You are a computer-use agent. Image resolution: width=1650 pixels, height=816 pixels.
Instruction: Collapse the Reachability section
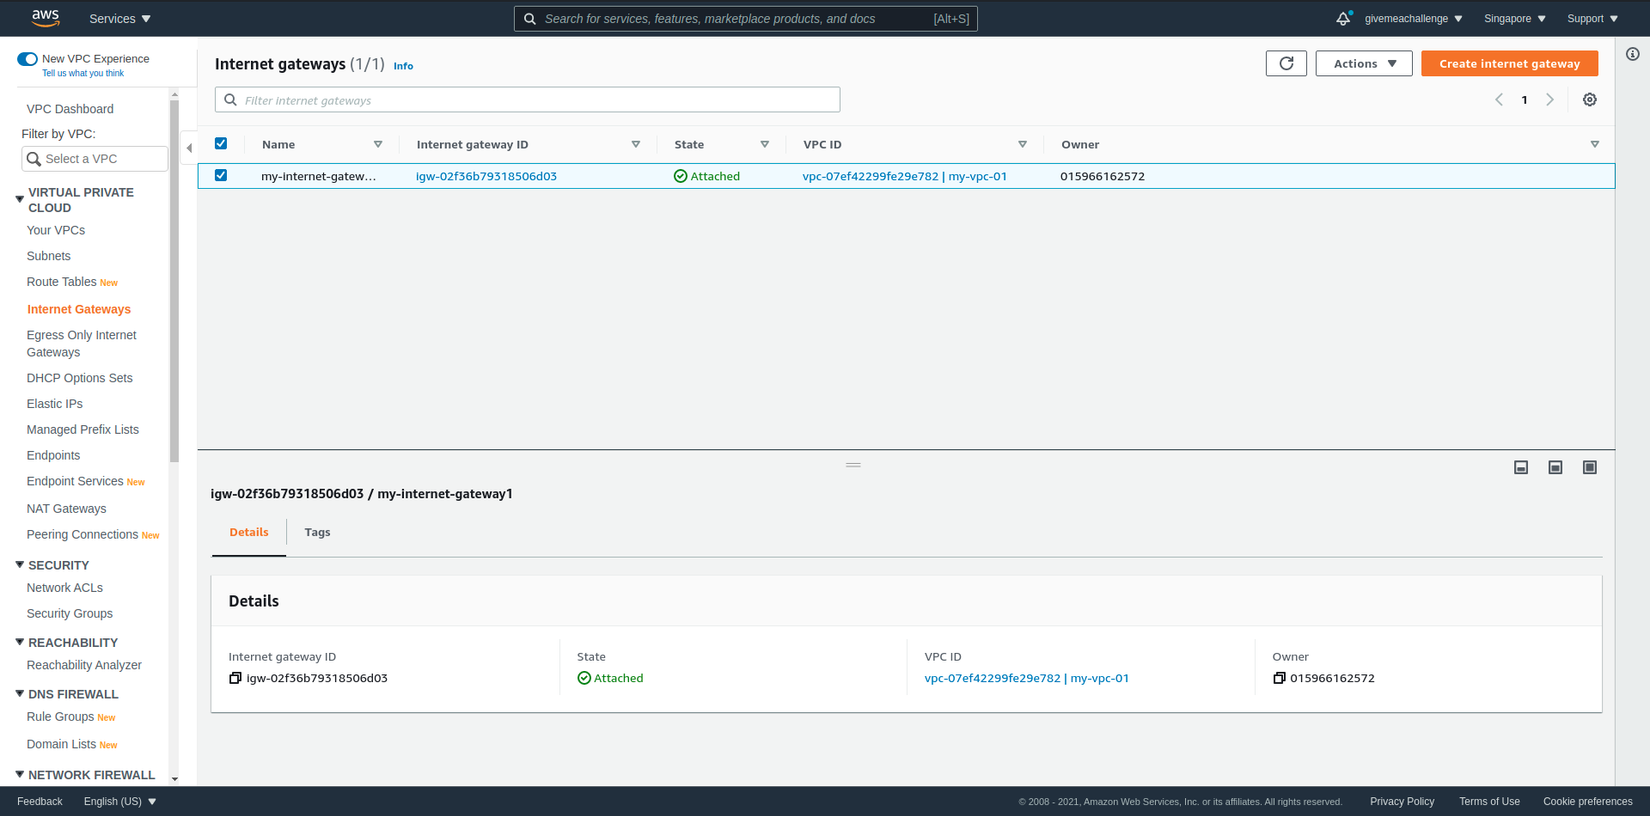20,642
